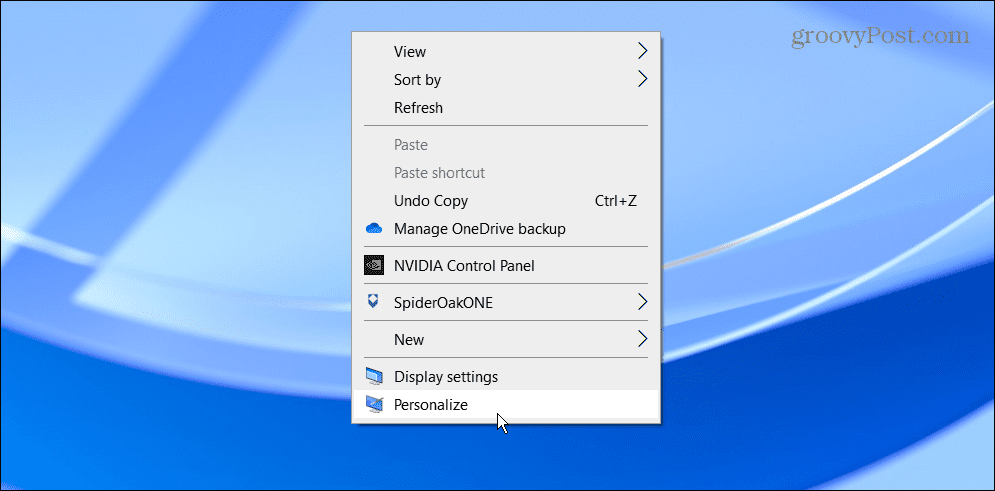
Task: Expand the arrow beside SpiderOakONE
Action: coord(643,303)
